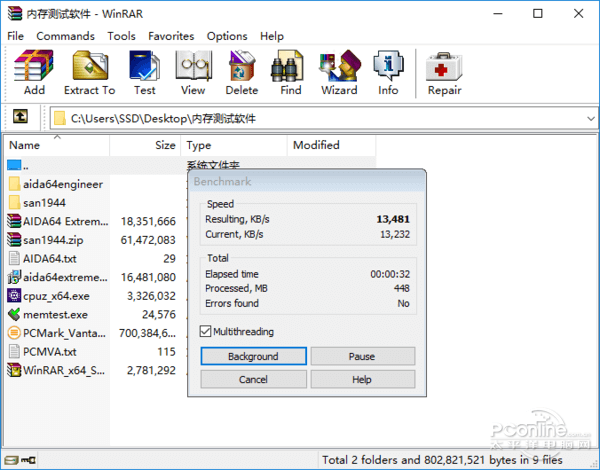Image resolution: width=600 pixels, height=470 pixels.
Task: Open the Favorites menu
Action: pyautogui.click(x=171, y=36)
